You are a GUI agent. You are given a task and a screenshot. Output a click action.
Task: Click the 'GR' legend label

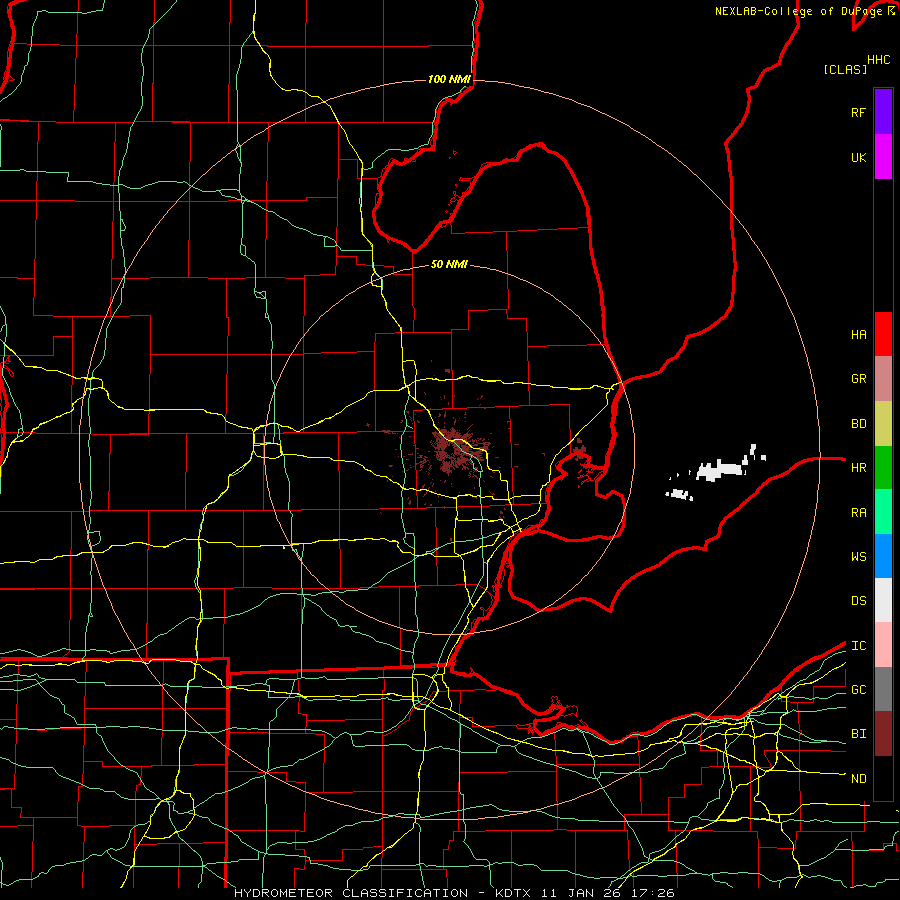[x=858, y=379]
